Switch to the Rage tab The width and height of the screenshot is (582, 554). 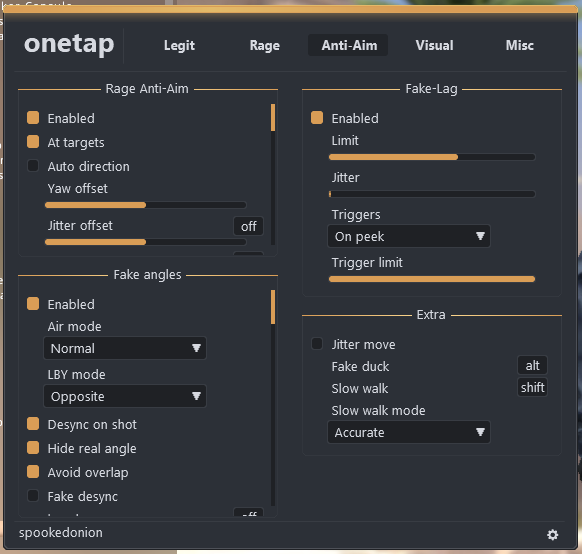(x=265, y=45)
